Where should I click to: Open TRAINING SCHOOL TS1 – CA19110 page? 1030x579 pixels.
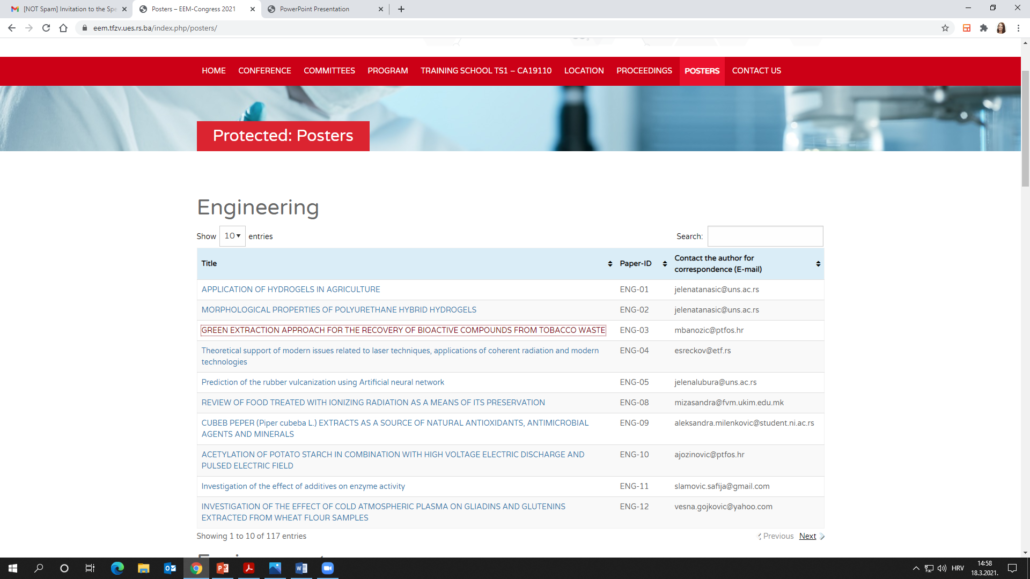(x=486, y=71)
